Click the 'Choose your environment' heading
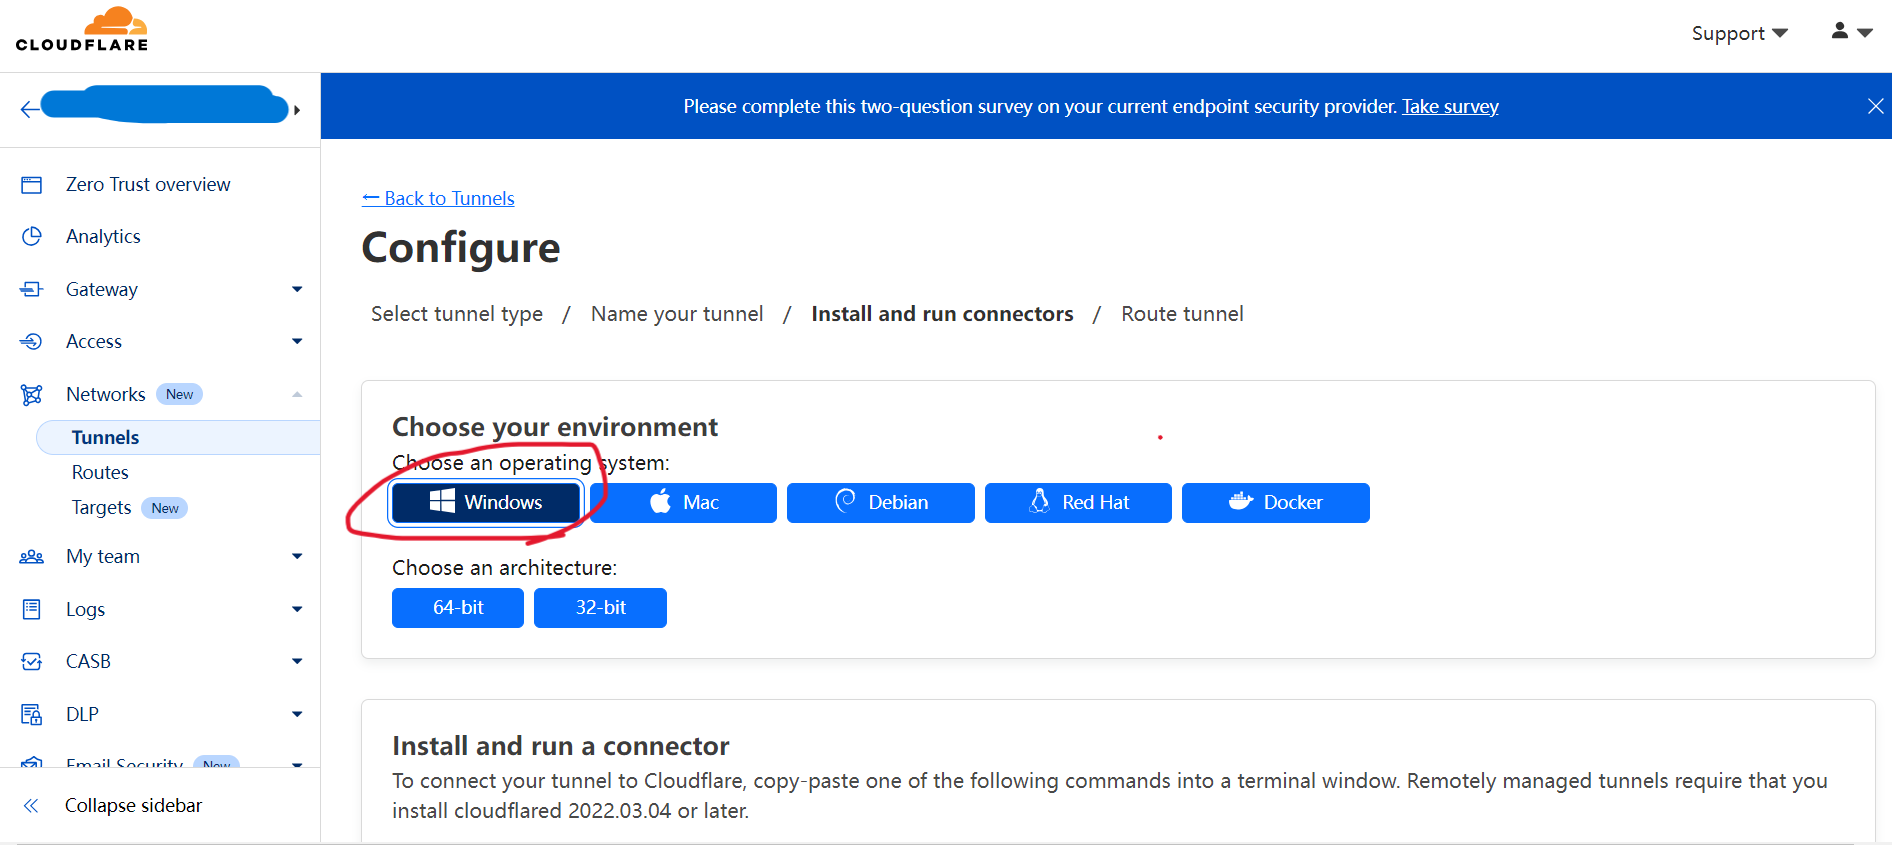Image resolution: width=1892 pixels, height=845 pixels. pyautogui.click(x=555, y=427)
